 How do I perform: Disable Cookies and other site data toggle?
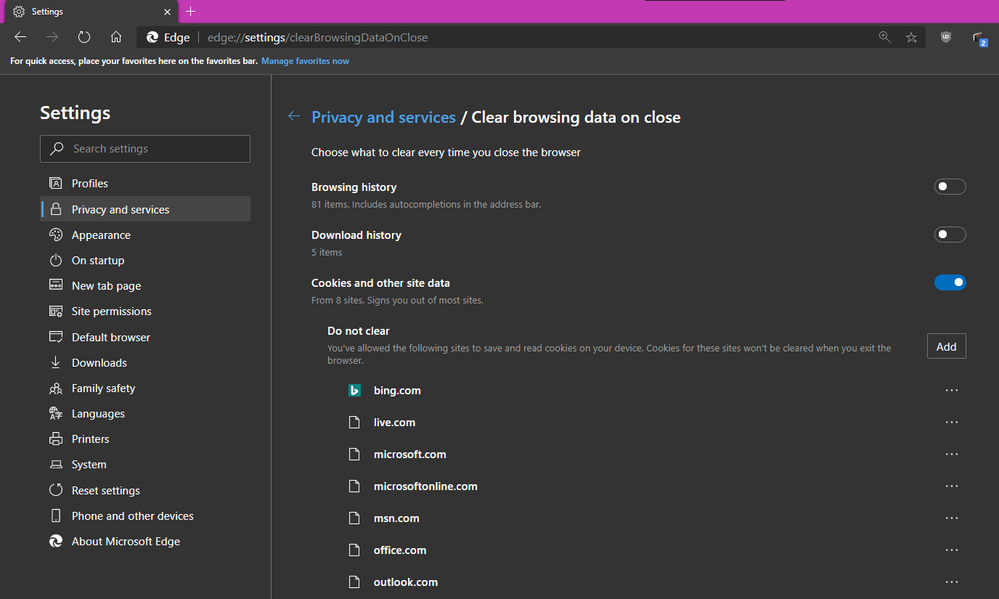coord(950,282)
